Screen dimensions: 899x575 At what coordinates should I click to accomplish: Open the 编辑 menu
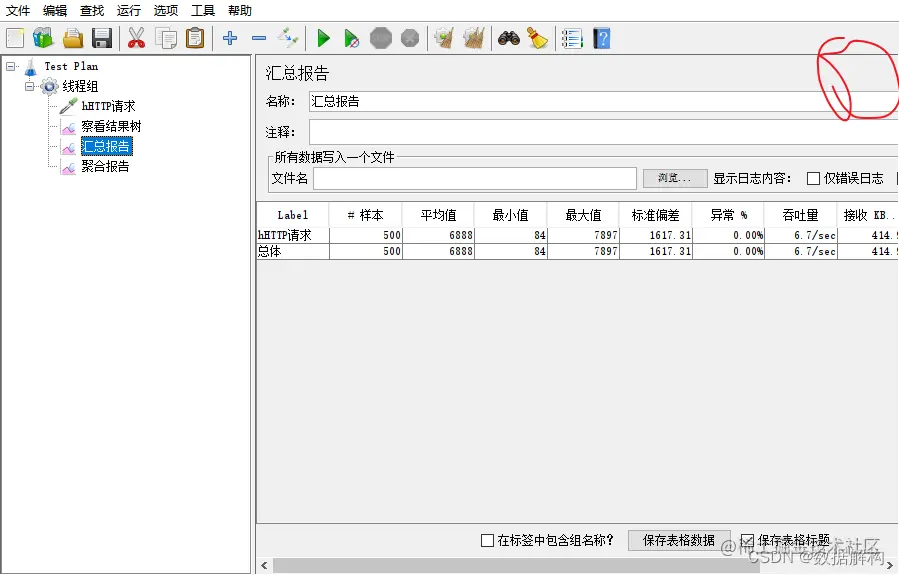[54, 10]
